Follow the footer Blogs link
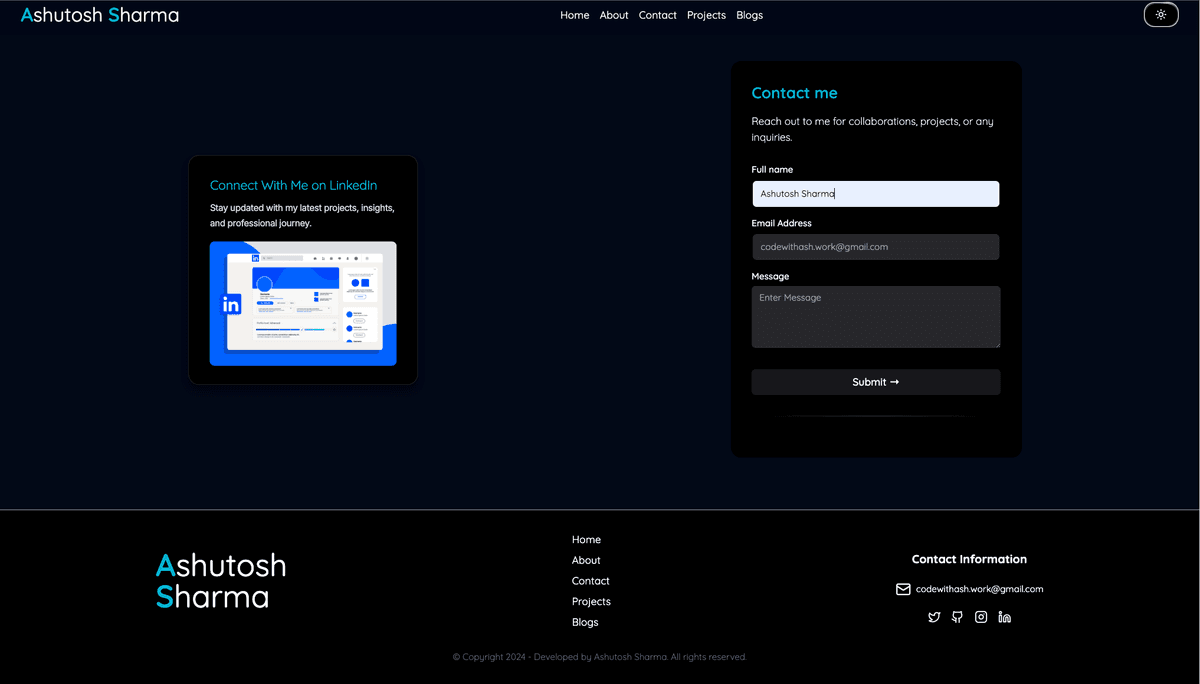The image size is (1200, 684). click(x=585, y=622)
